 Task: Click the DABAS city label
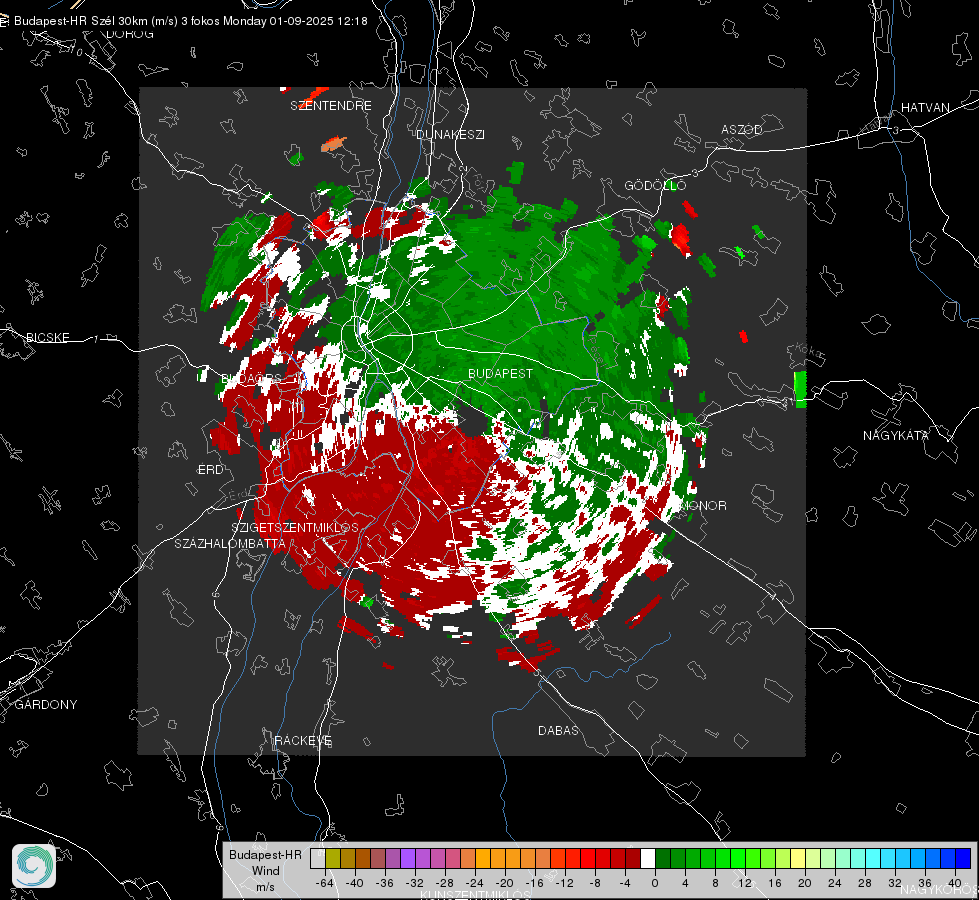tap(558, 730)
